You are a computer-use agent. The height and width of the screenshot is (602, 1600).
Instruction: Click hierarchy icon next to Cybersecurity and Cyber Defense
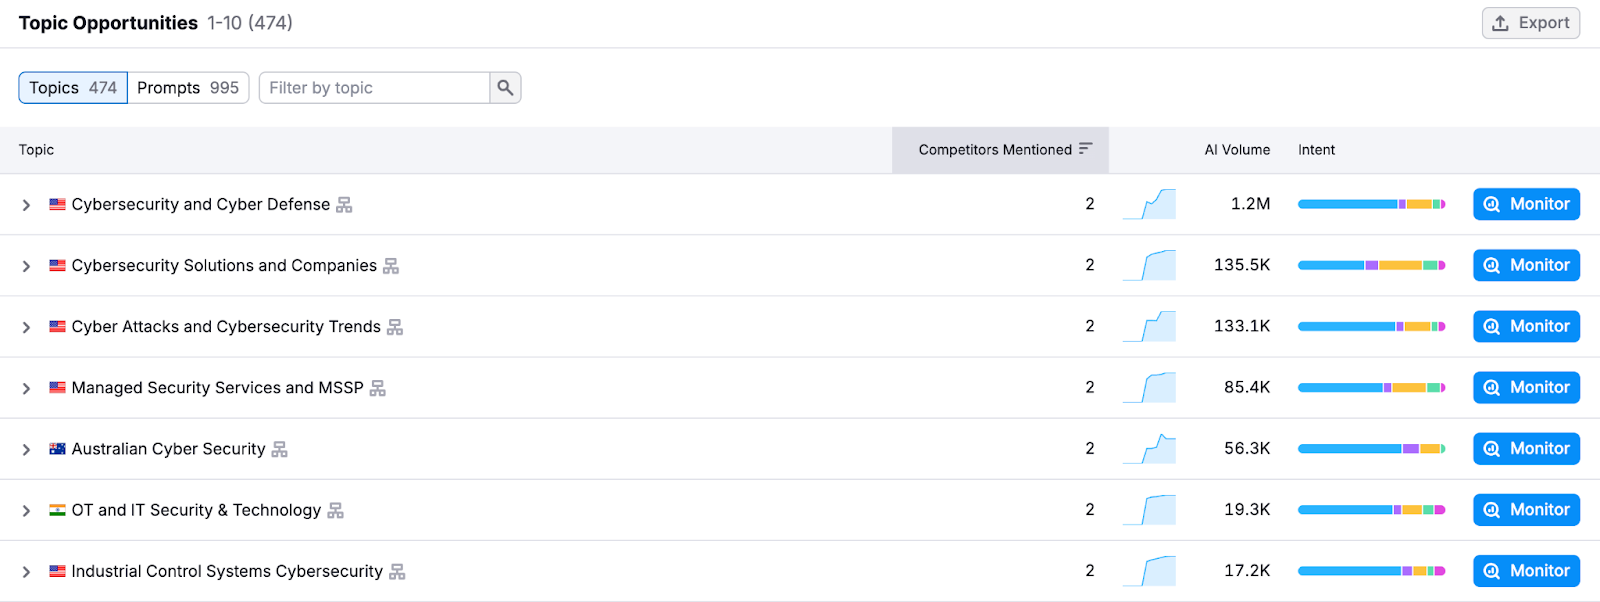tap(344, 205)
